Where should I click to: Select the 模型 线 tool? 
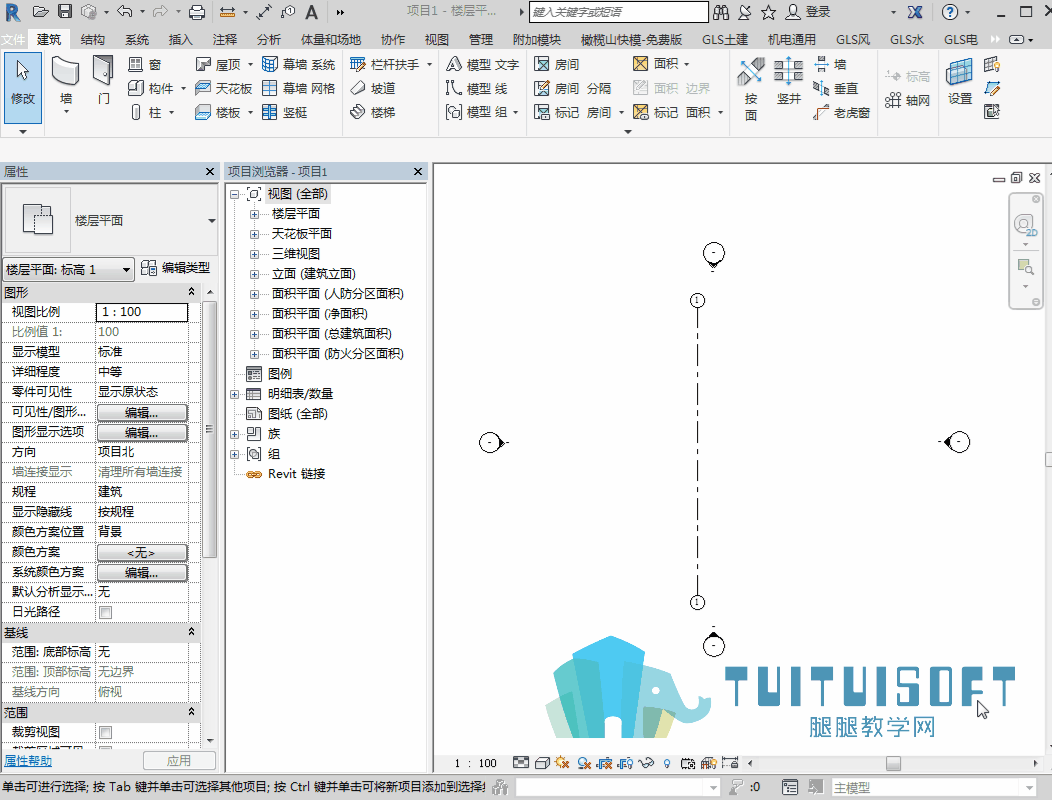click(x=476, y=88)
